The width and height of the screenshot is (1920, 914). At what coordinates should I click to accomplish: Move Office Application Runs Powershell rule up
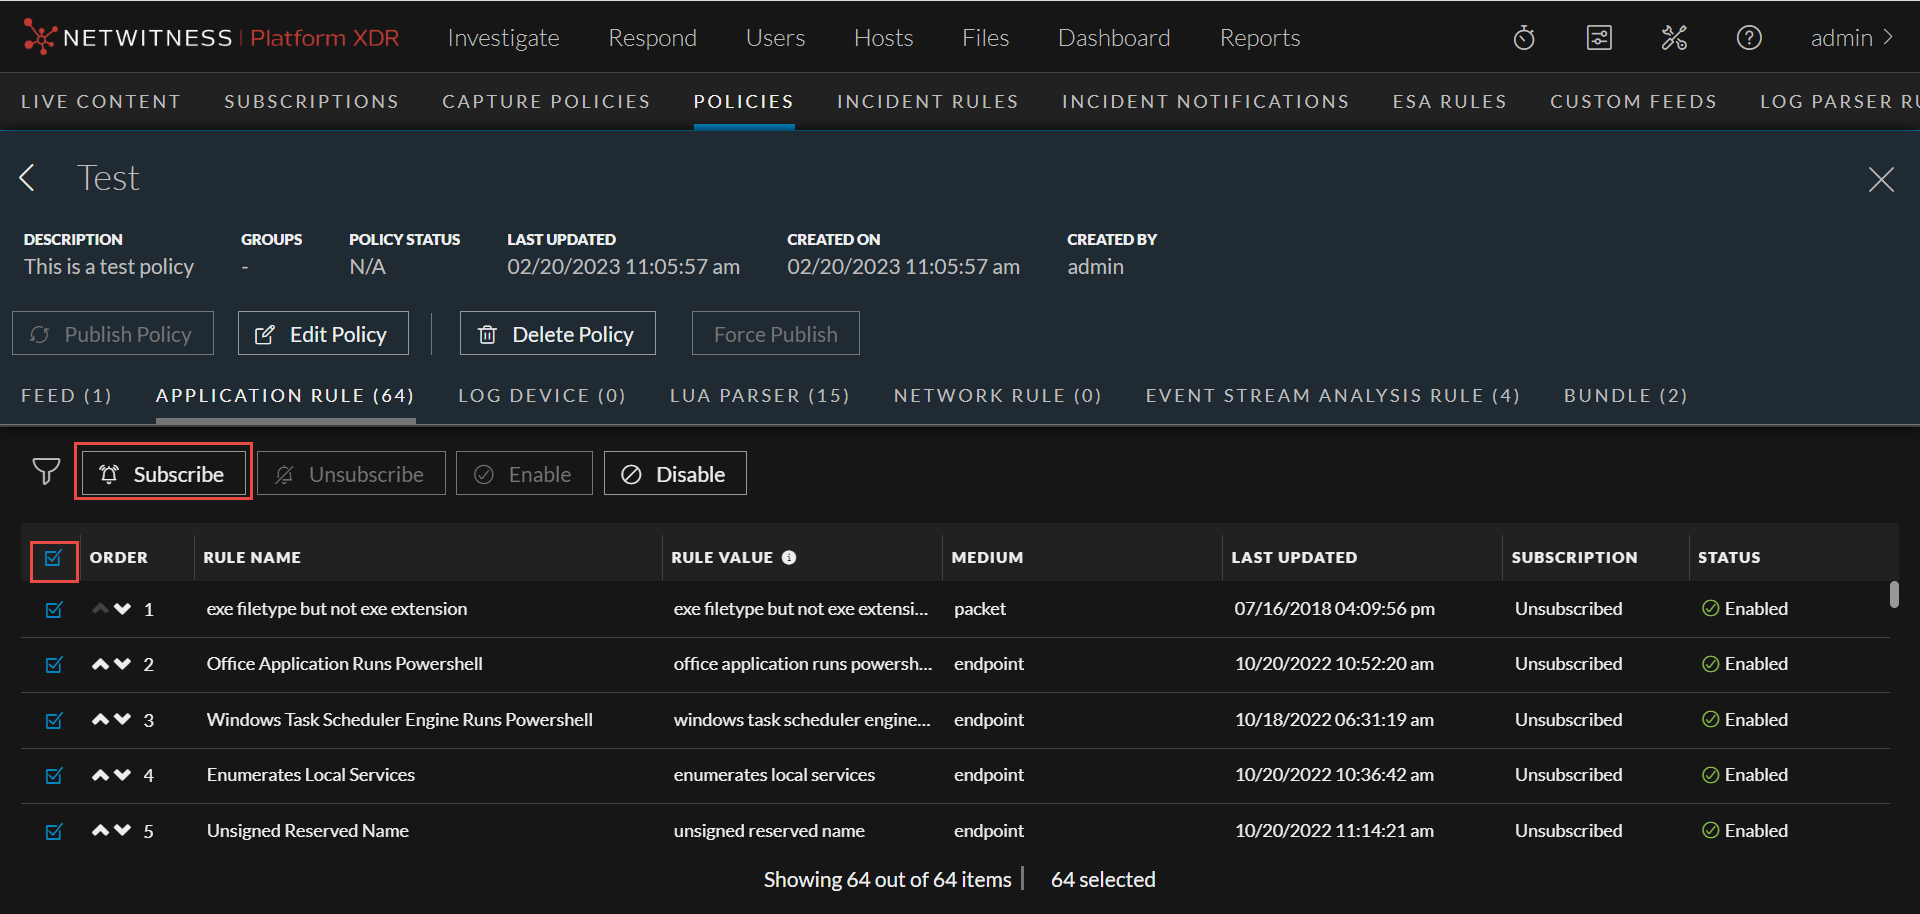pos(100,664)
